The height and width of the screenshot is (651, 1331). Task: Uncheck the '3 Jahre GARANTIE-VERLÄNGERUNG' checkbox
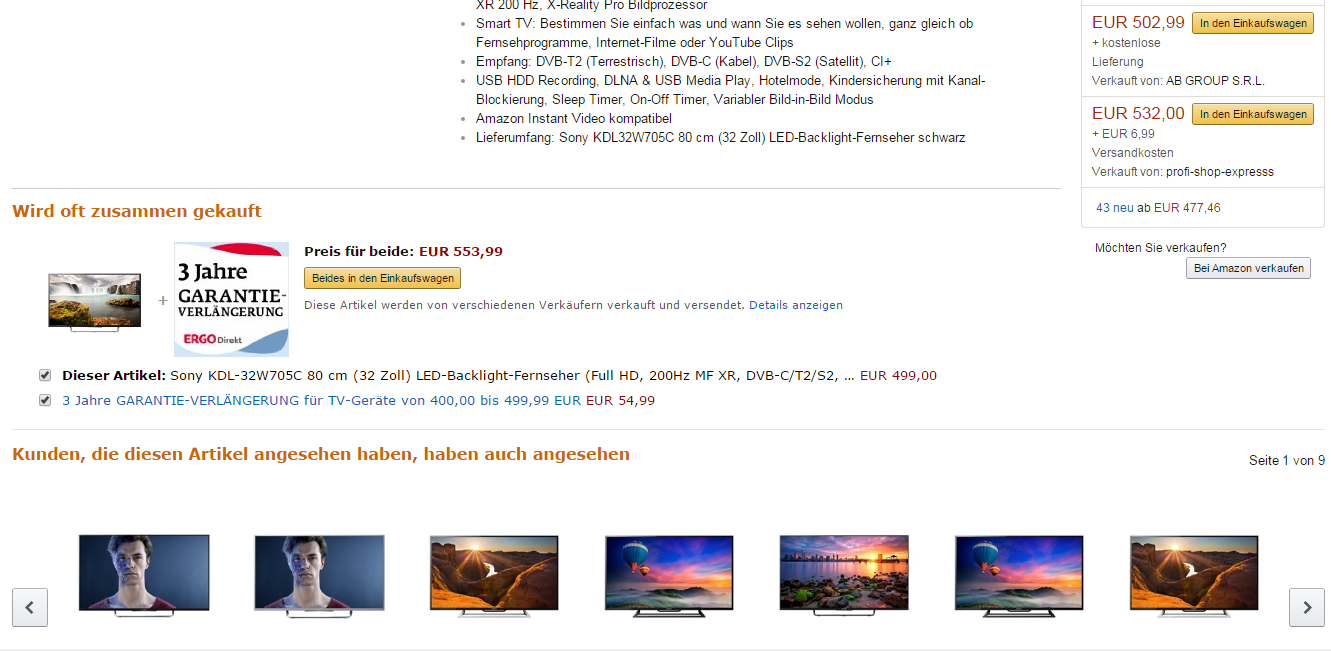coord(45,399)
